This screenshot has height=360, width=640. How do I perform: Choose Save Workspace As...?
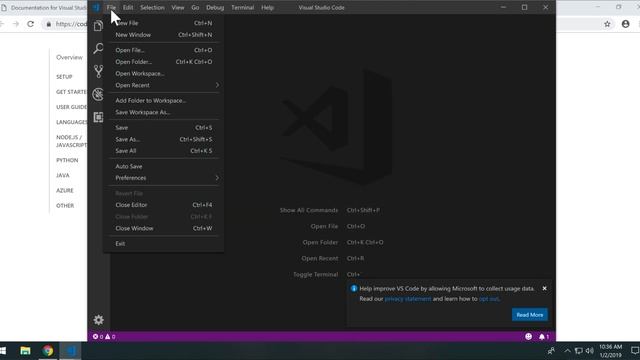[x=163, y=112]
